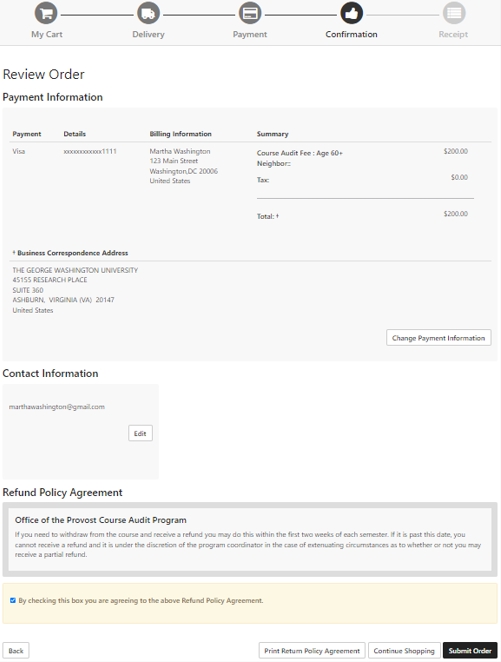
Task: Select the Receipt step label
Action: coord(453,35)
